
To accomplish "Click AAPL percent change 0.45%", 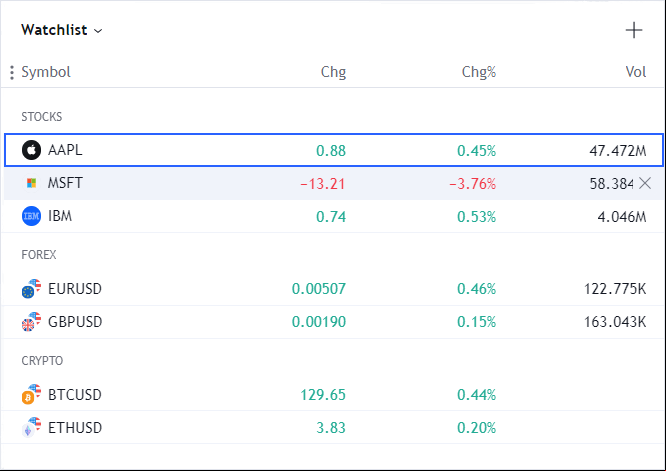I will pyautogui.click(x=477, y=151).
